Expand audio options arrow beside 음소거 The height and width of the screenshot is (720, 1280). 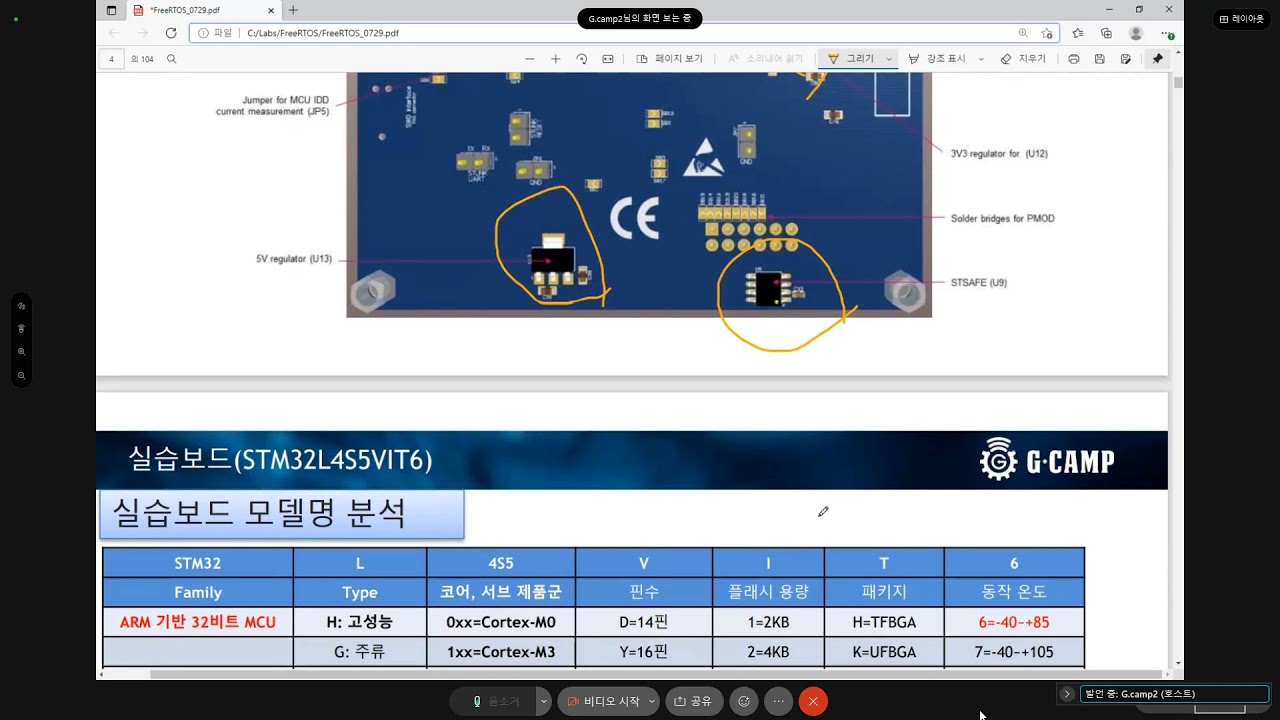544,702
